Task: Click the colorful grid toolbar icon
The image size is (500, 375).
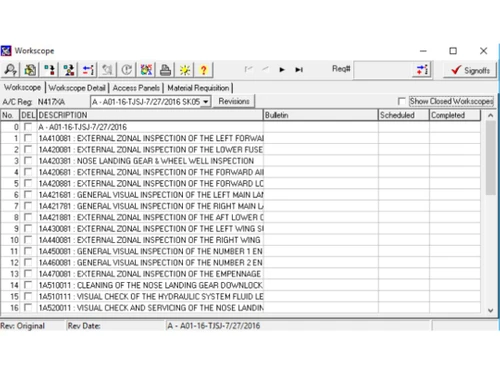Action: tap(146, 70)
